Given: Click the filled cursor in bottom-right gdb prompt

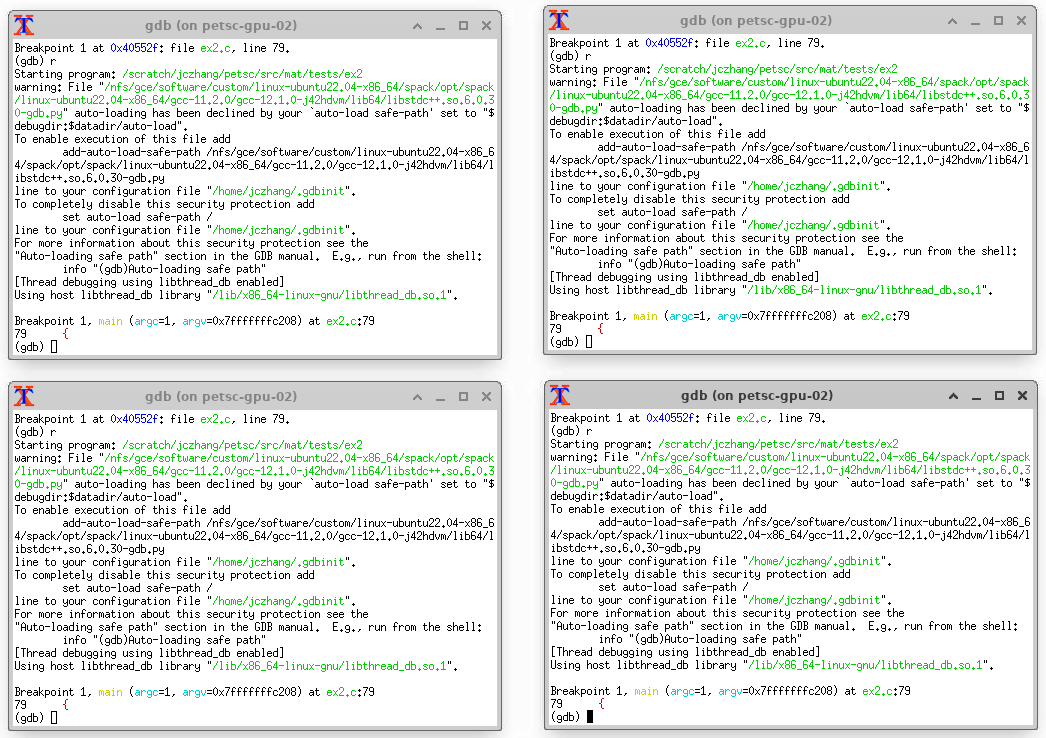Looking at the screenshot, I should (x=590, y=717).
